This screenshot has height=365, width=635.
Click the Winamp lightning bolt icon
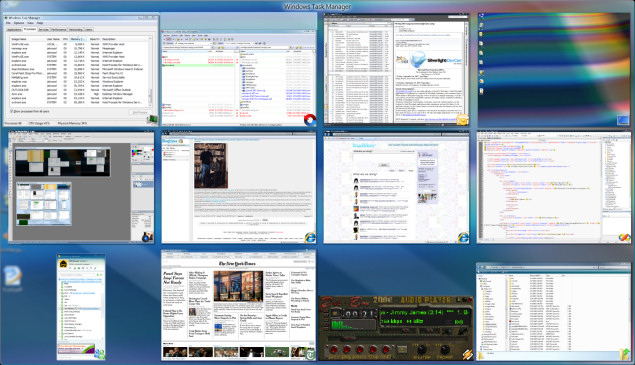tap(467, 355)
